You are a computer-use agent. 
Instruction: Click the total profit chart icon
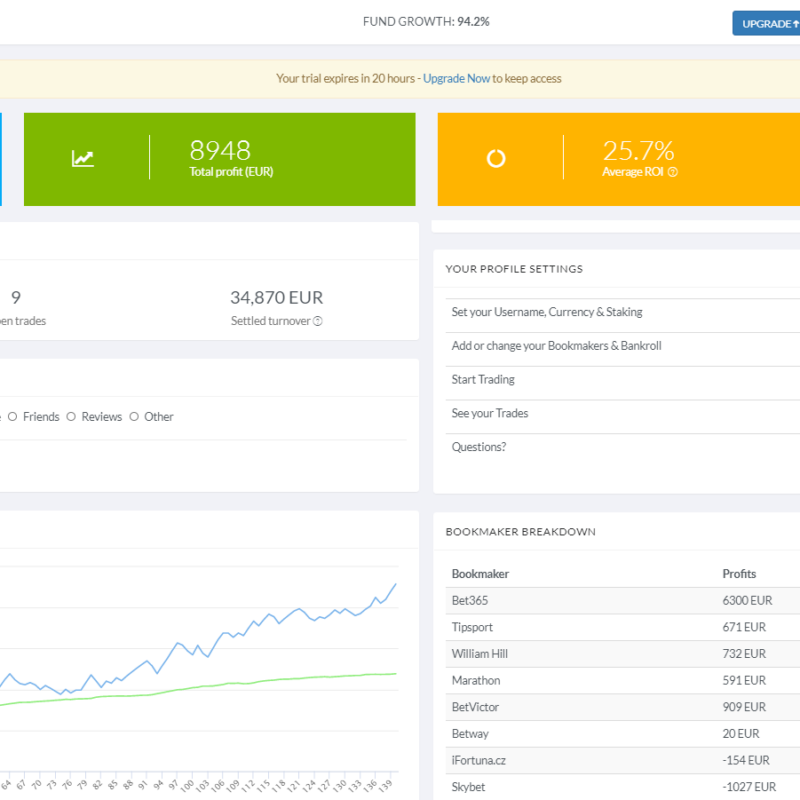[83, 158]
